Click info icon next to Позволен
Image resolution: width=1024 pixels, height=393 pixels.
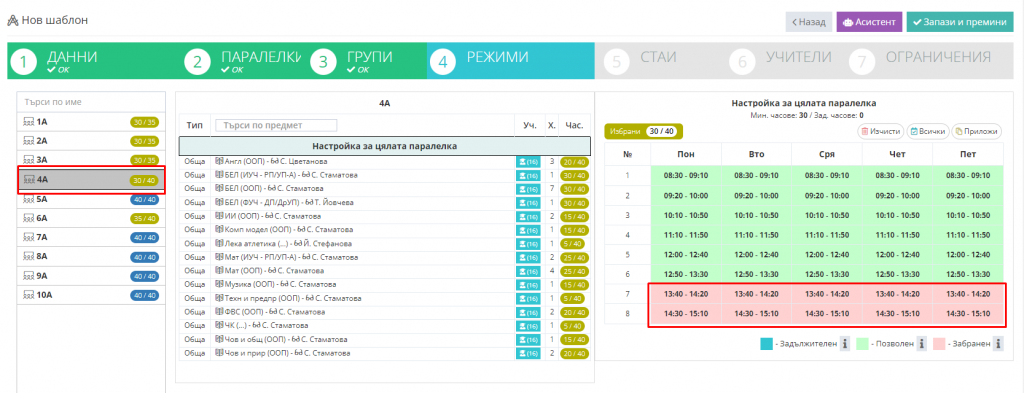[922, 344]
